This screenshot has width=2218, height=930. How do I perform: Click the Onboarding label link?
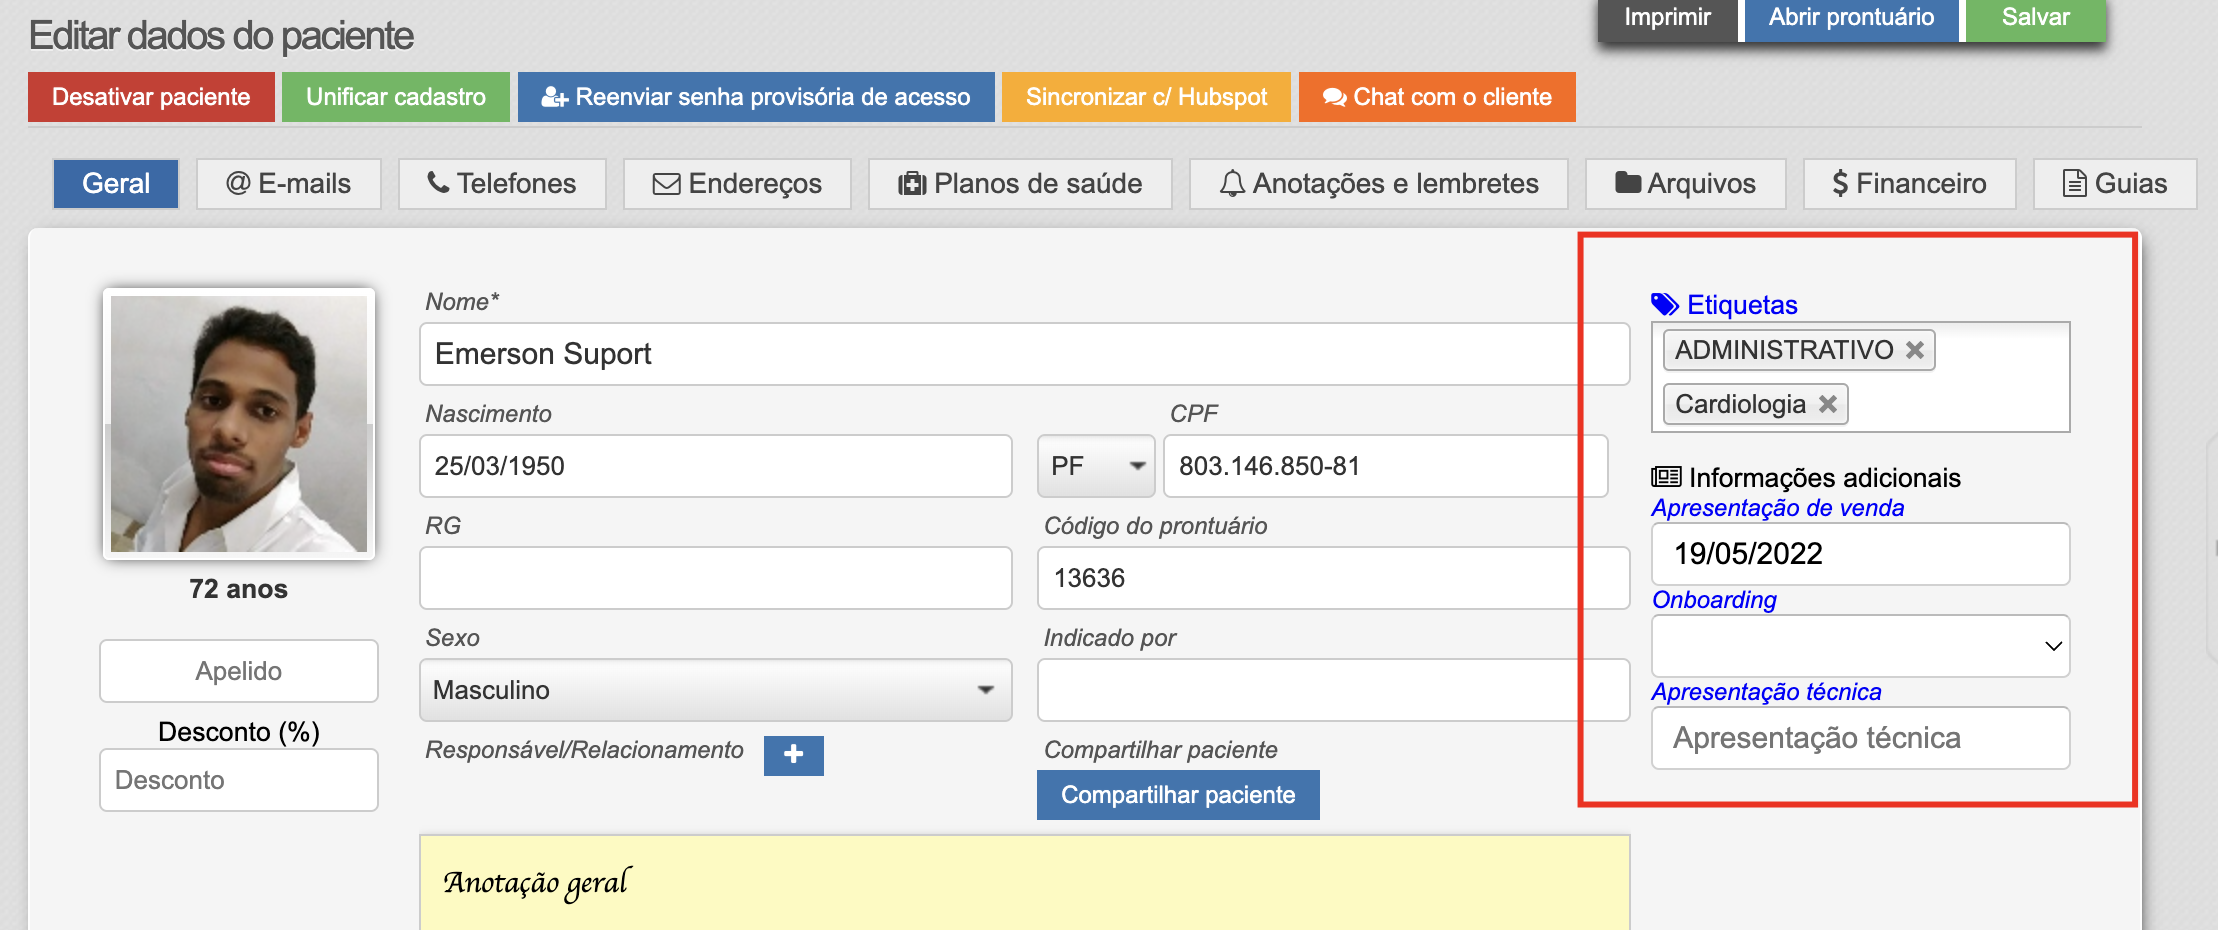point(1714,600)
